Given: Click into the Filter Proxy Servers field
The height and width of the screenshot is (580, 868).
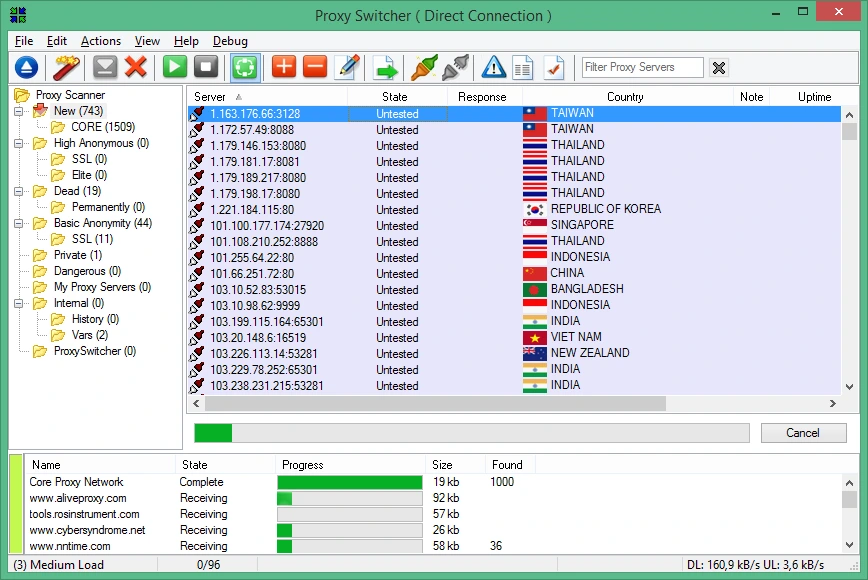Looking at the screenshot, I should [642, 68].
